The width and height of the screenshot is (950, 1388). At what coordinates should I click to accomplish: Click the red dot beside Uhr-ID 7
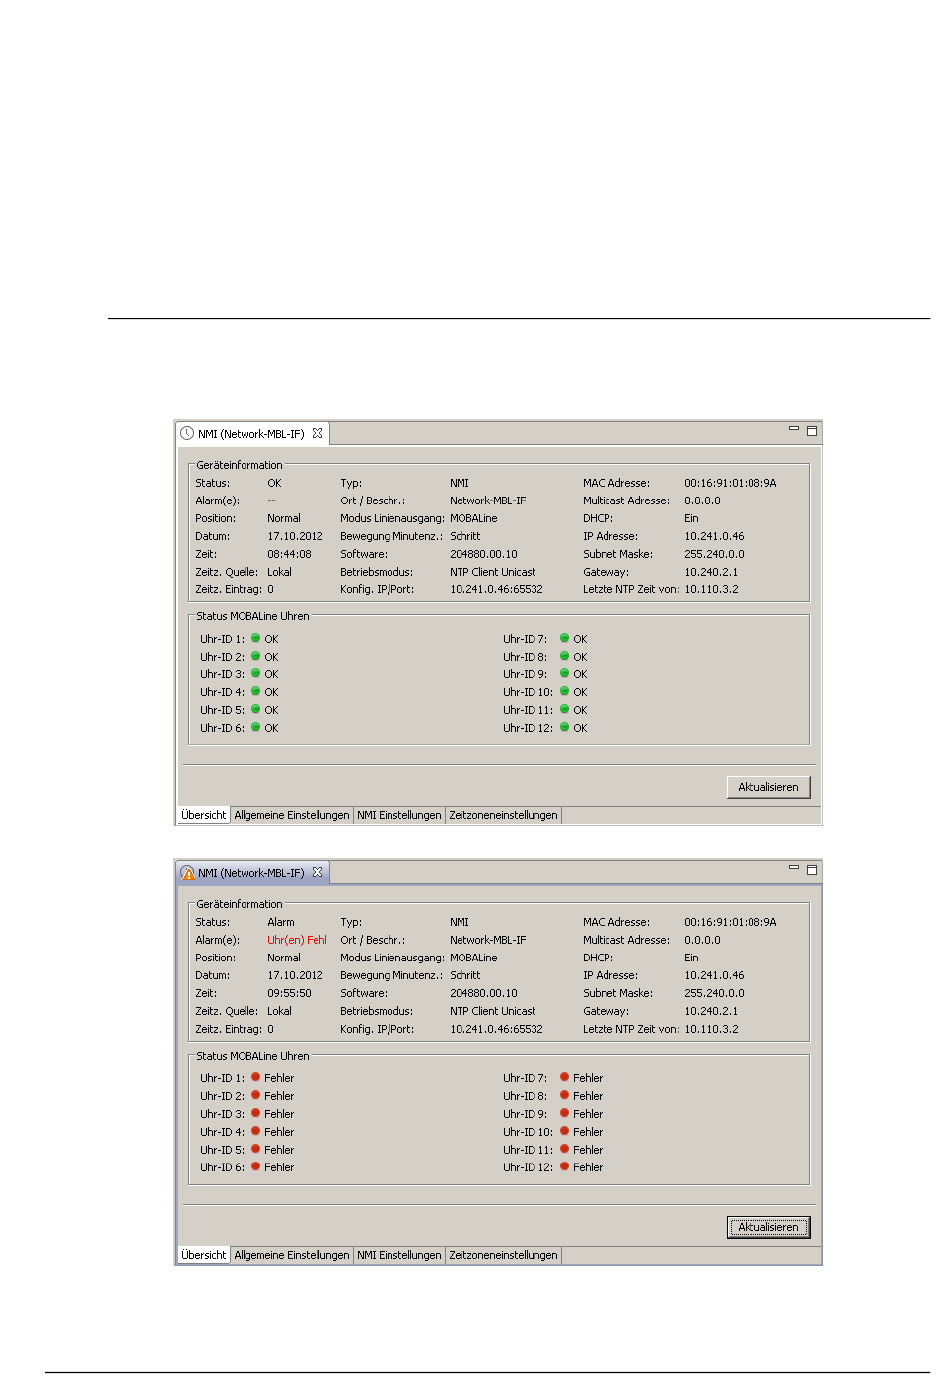[565, 1077]
